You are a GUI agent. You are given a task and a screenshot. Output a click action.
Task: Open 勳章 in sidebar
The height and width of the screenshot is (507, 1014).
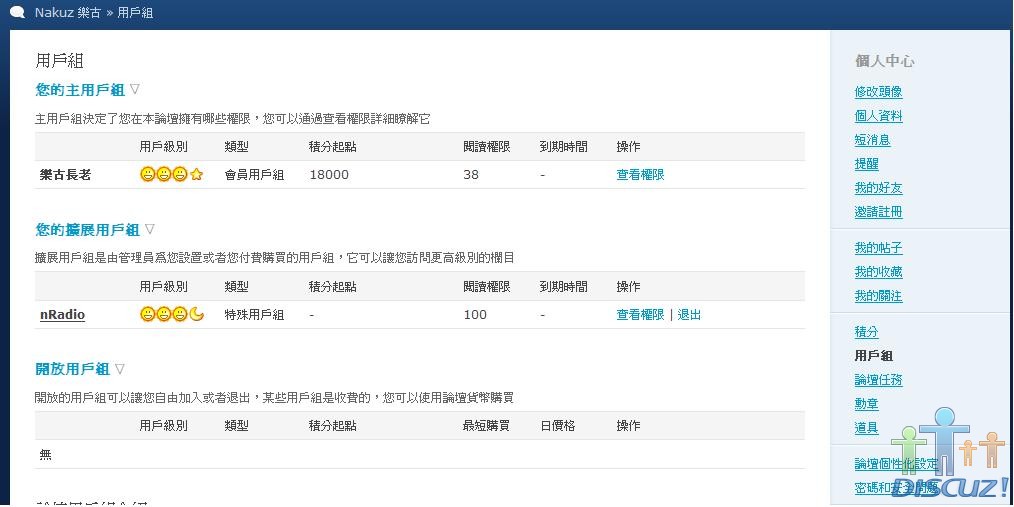pyautogui.click(x=867, y=404)
